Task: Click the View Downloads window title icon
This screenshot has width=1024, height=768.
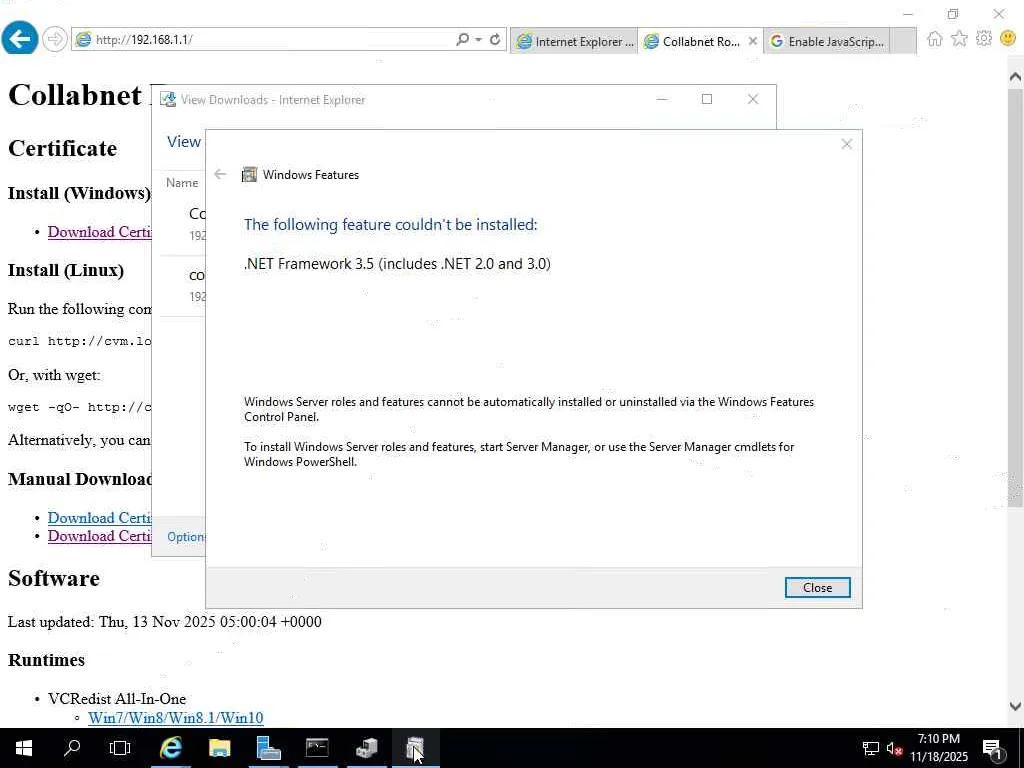Action: [168, 99]
